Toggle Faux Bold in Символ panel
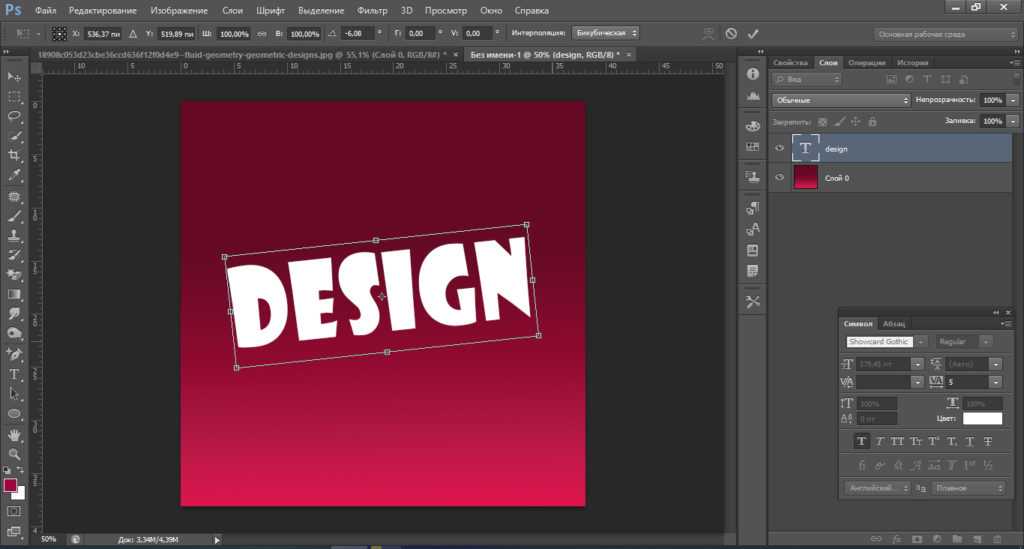The image size is (1024, 549). coord(861,441)
